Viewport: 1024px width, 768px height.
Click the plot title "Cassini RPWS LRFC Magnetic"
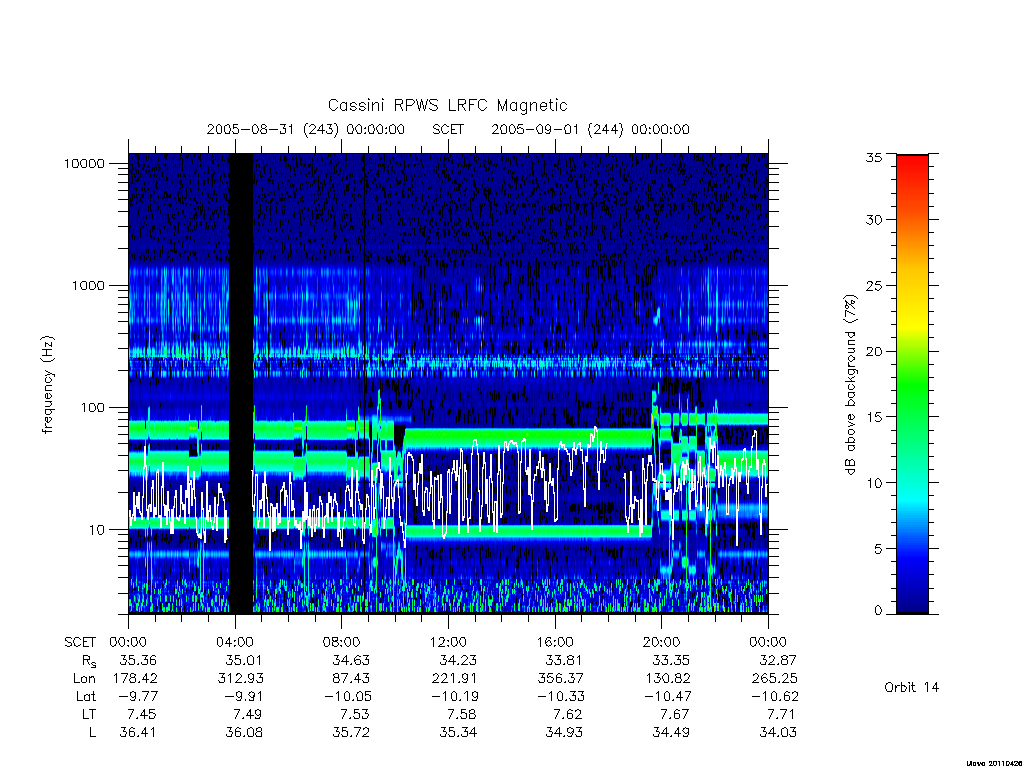click(x=447, y=105)
